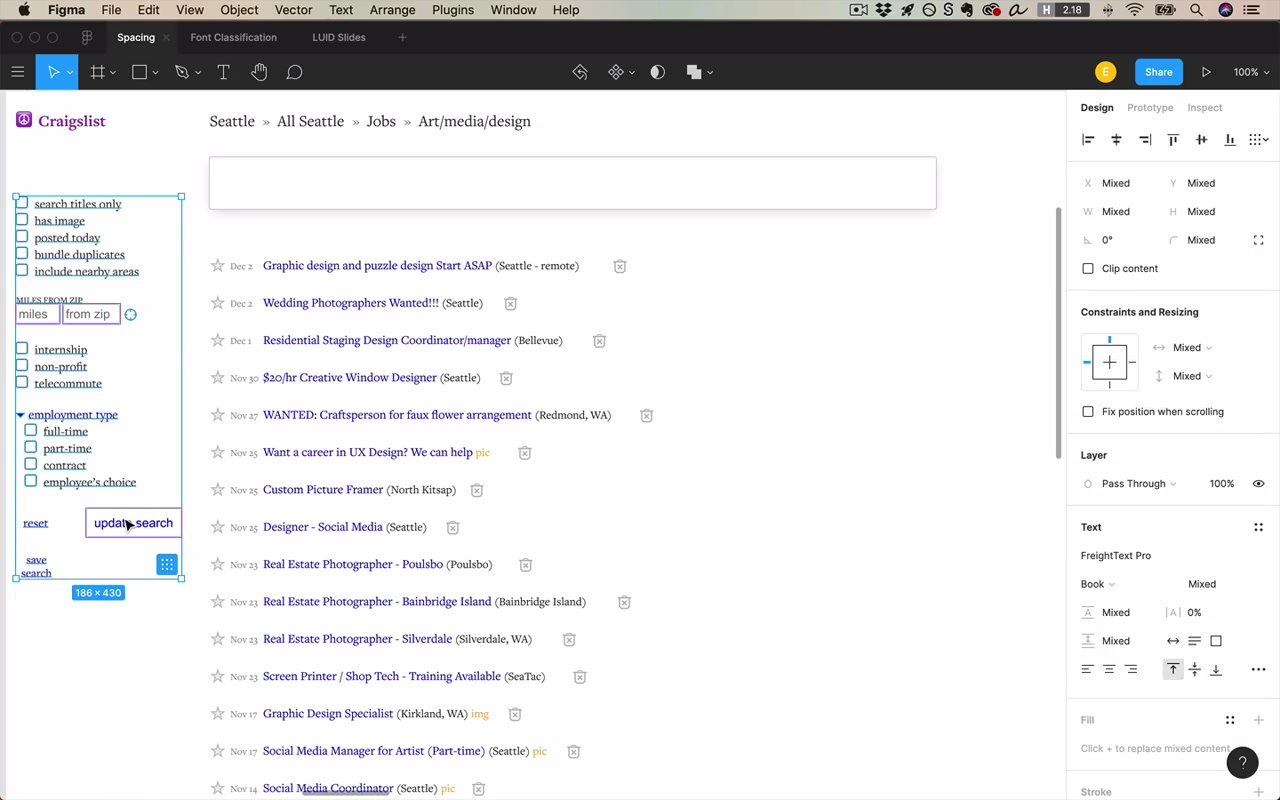This screenshot has width=1280, height=800.
Task: Select the Pen tool
Action: [181, 72]
